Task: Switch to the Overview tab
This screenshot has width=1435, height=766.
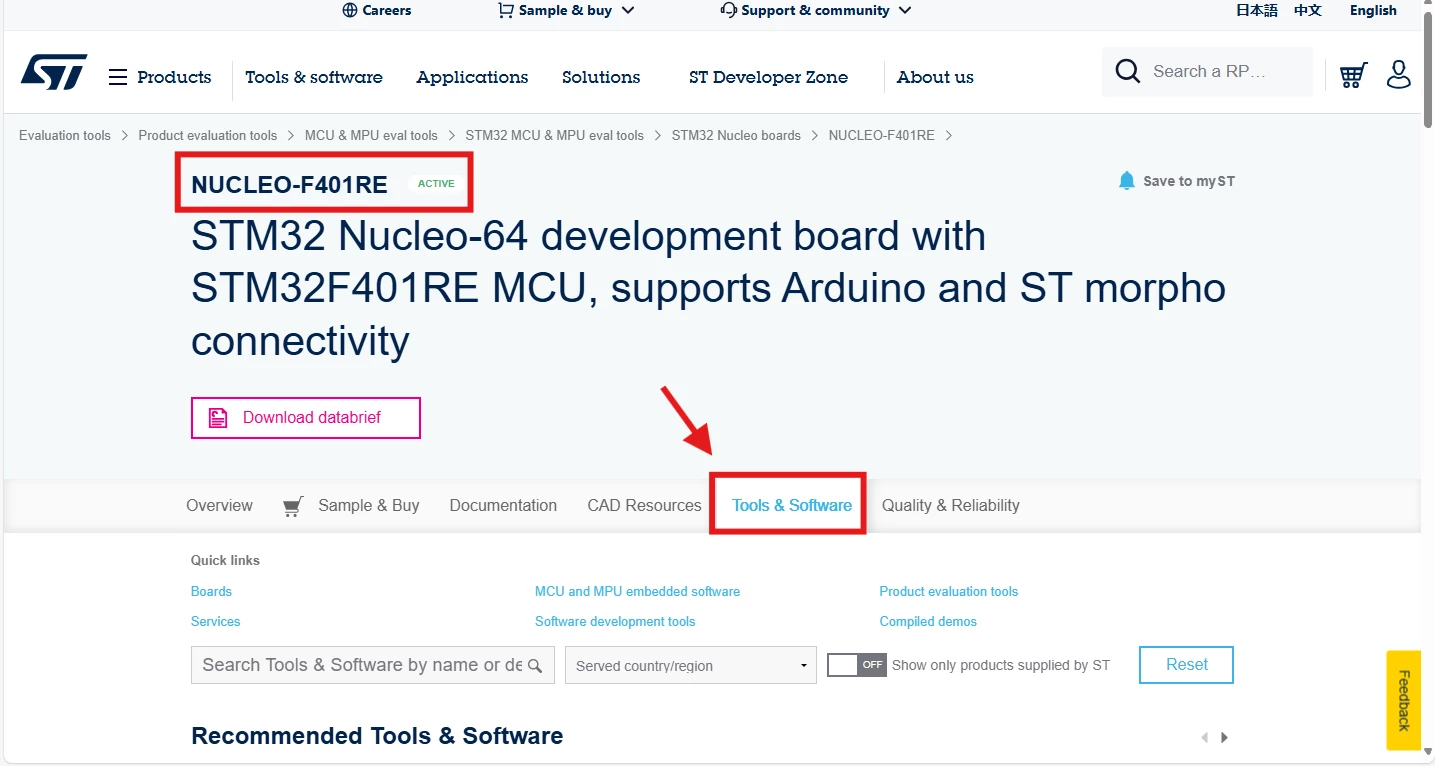Action: coord(219,505)
